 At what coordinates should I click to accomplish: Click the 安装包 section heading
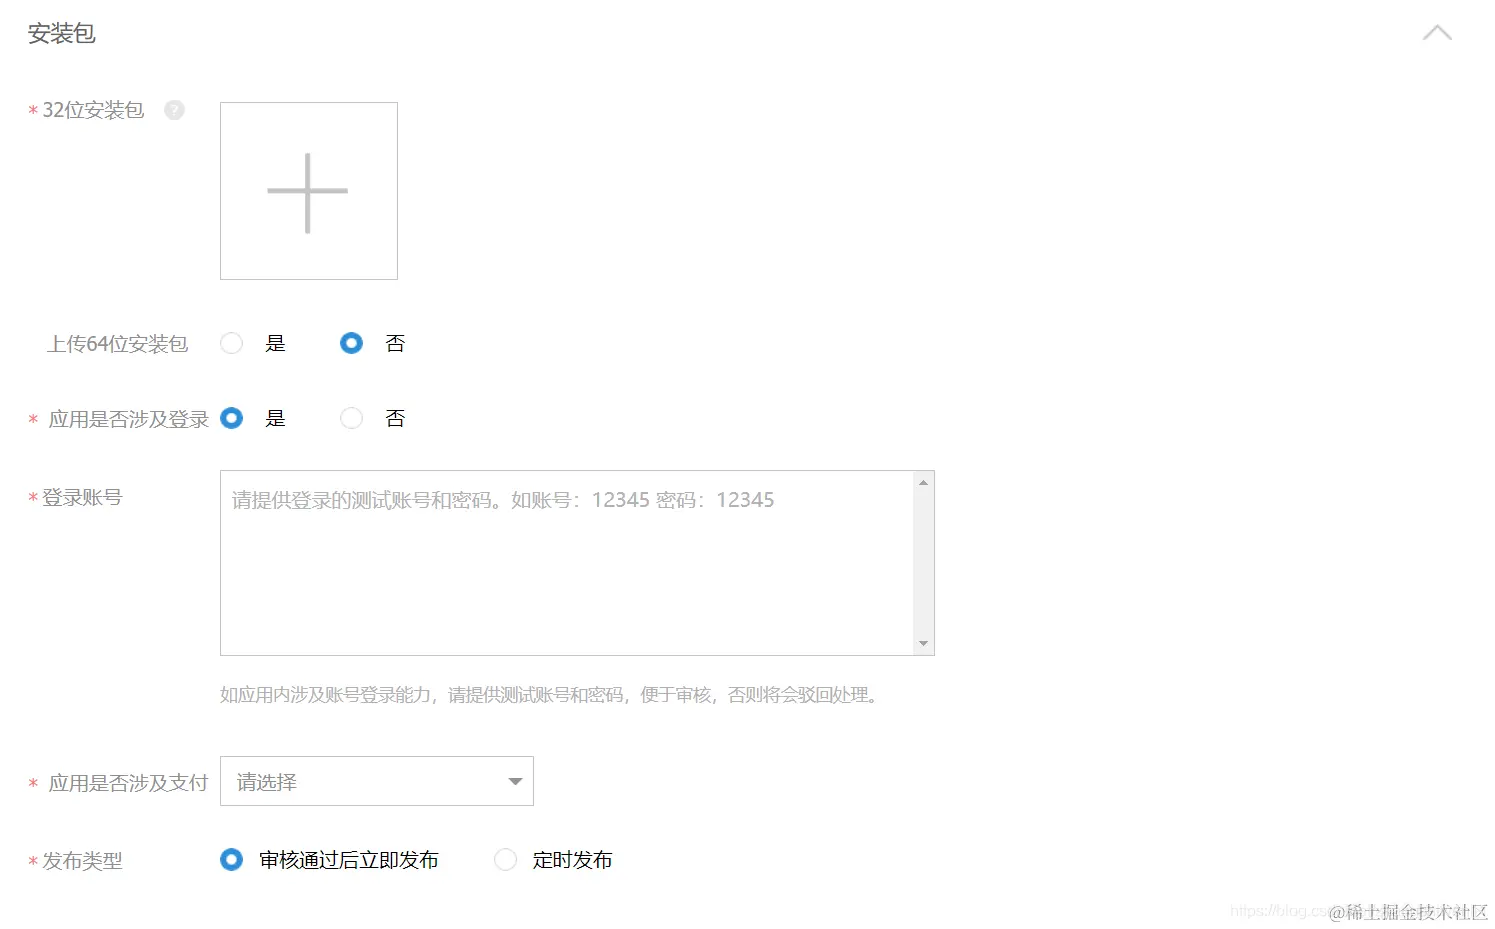60,32
